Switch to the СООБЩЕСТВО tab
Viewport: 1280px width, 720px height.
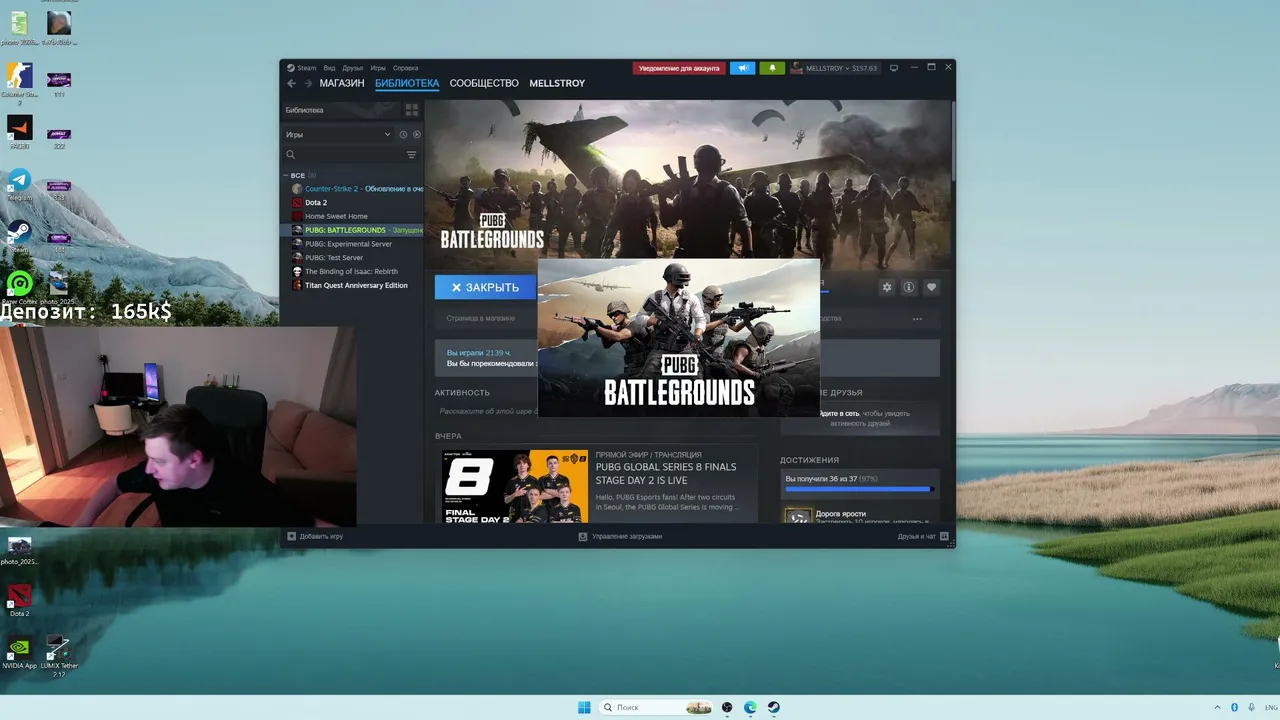[x=484, y=83]
